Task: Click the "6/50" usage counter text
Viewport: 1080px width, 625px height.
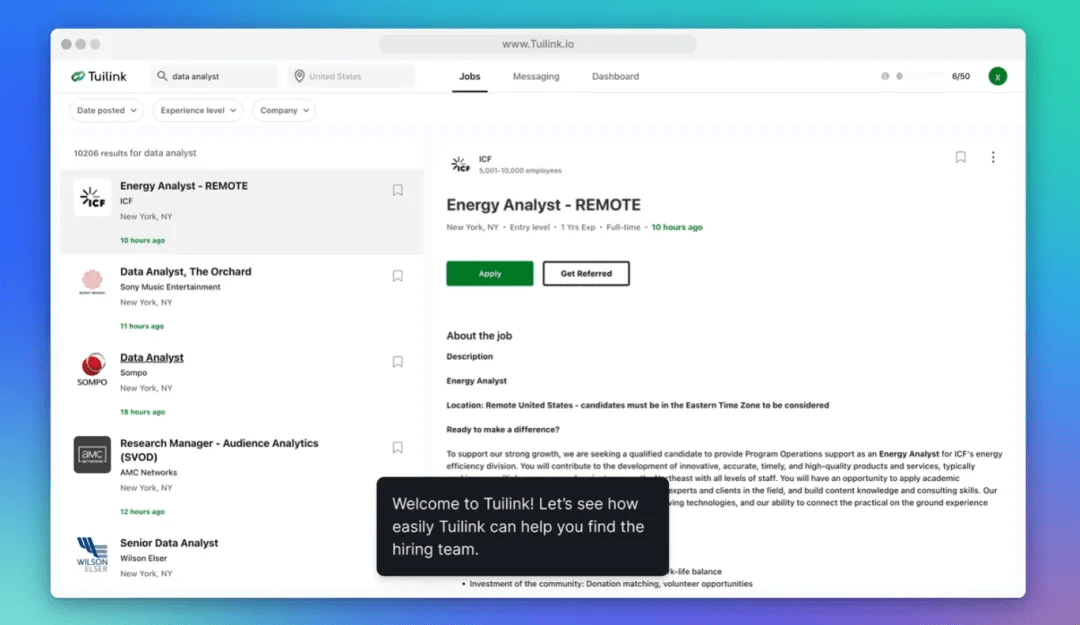Action: [x=961, y=76]
